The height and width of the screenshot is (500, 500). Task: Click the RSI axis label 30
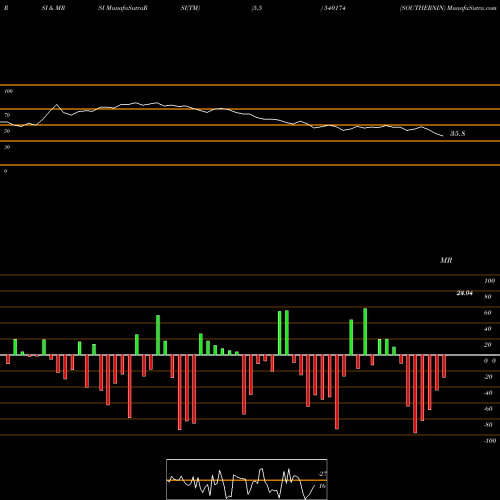[7, 147]
